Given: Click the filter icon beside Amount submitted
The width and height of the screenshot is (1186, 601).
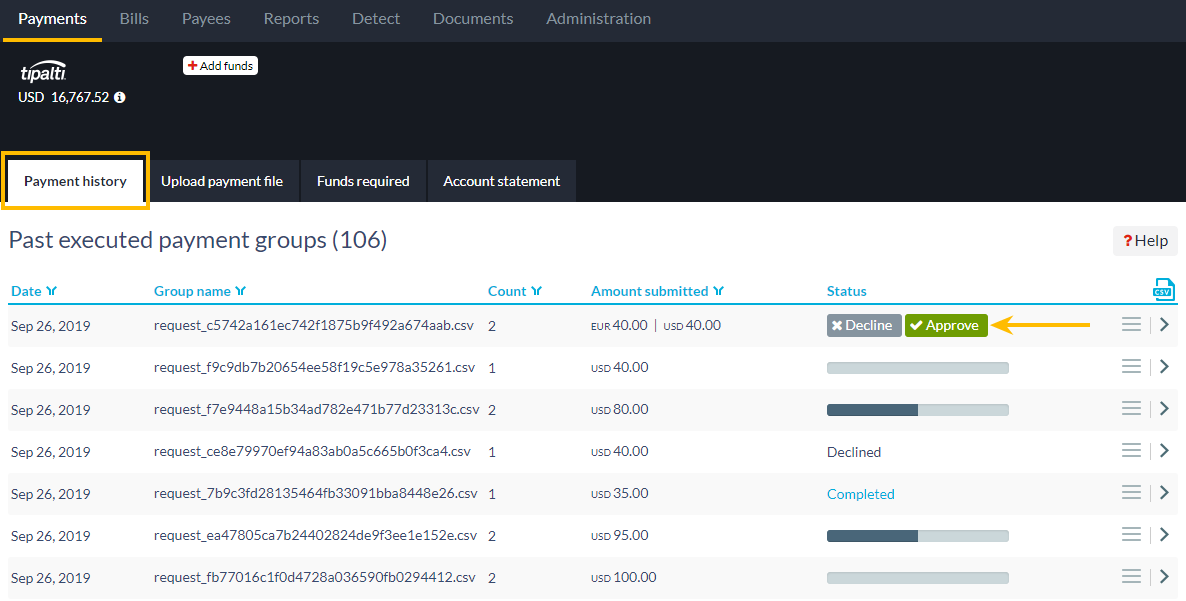Looking at the screenshot, I should 718,292.
